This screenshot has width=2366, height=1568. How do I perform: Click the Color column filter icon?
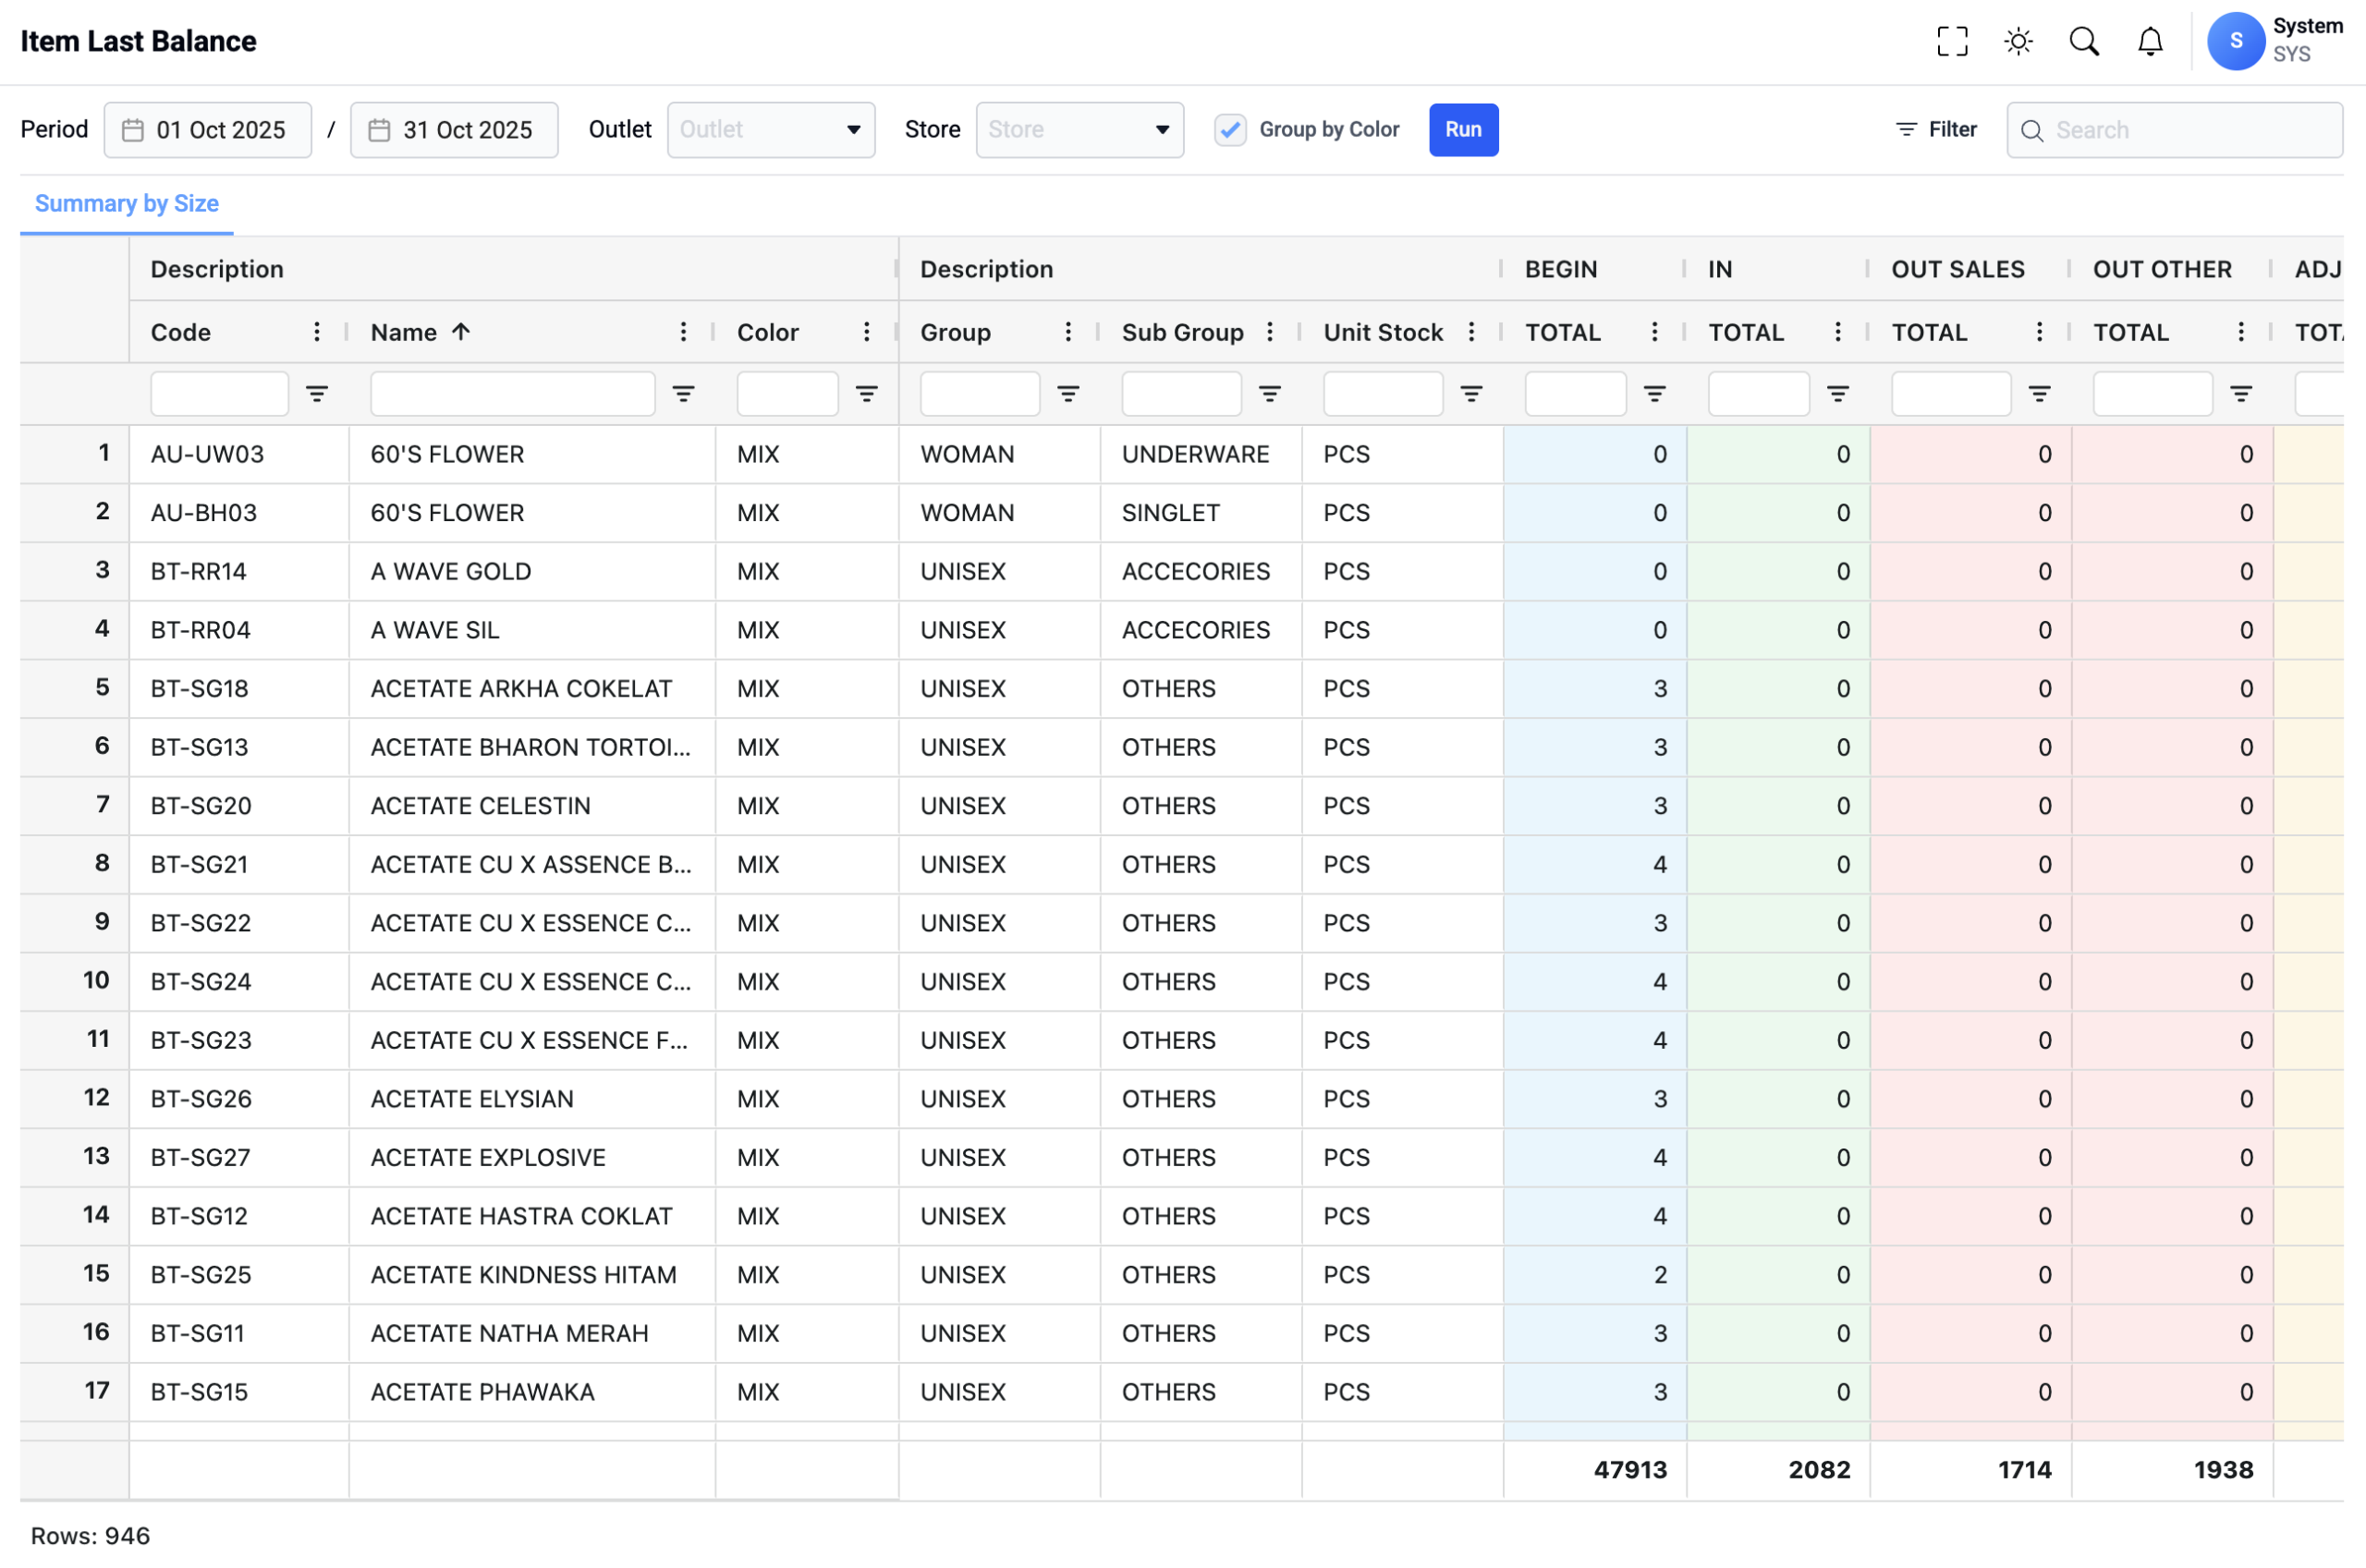pos(866,394)
